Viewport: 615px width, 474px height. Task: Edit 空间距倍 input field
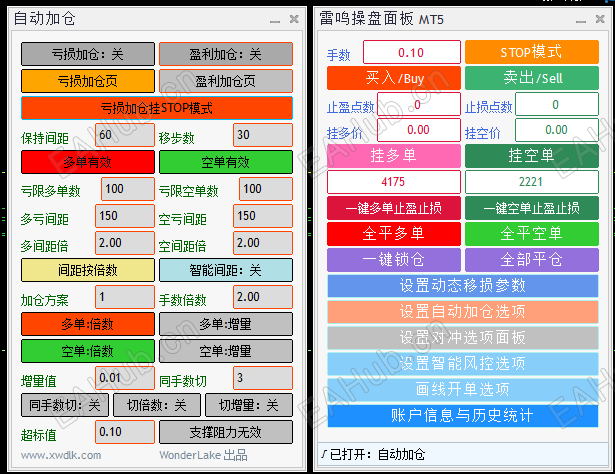point(263,243)
